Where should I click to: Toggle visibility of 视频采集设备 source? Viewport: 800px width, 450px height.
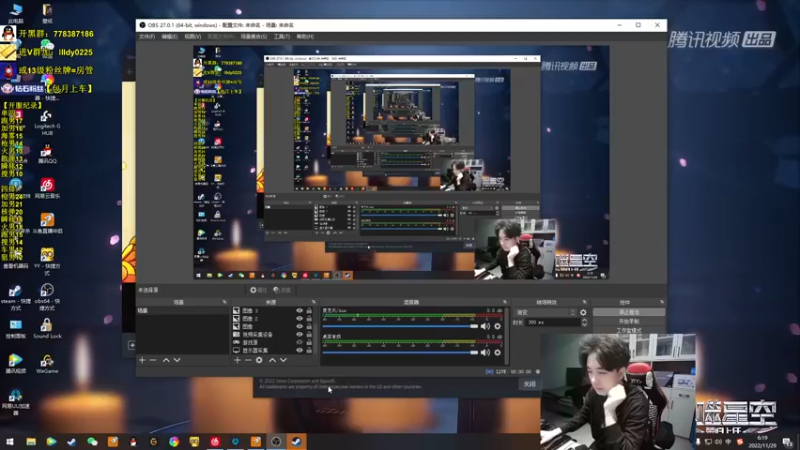299,334
